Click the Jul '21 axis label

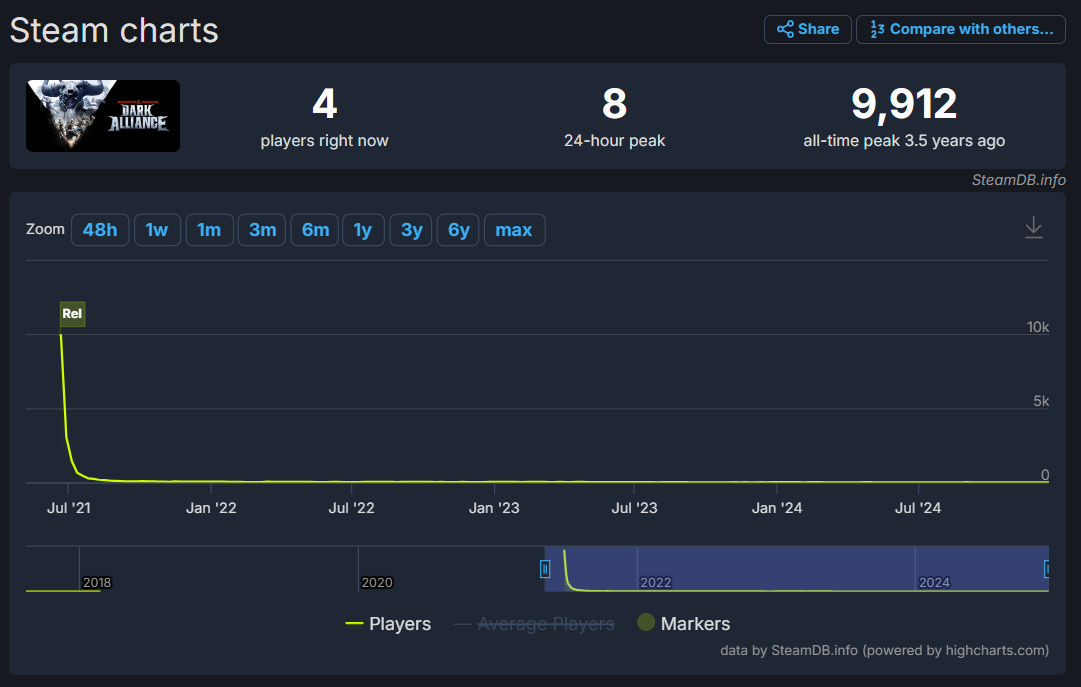69,508
